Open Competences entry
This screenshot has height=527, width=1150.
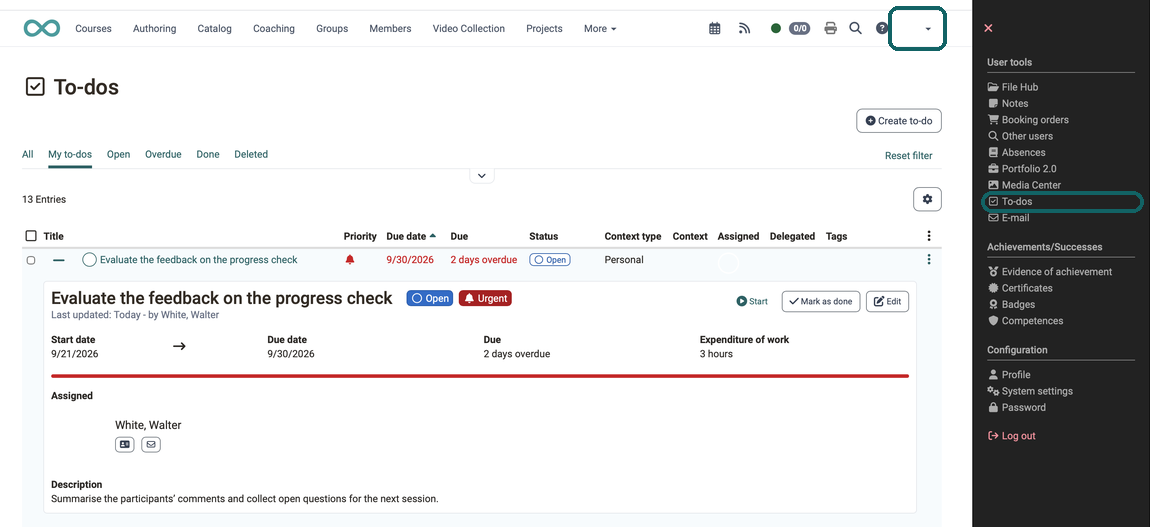coord(1025,320)
